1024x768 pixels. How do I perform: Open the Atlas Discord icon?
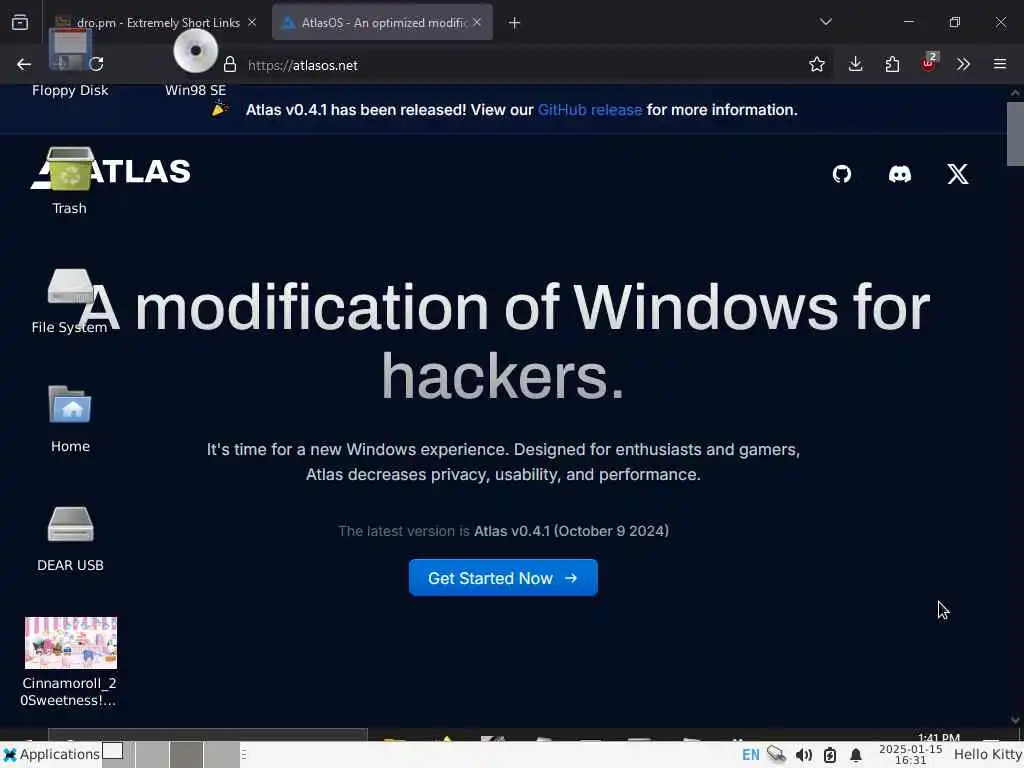[x=899, y=174]
